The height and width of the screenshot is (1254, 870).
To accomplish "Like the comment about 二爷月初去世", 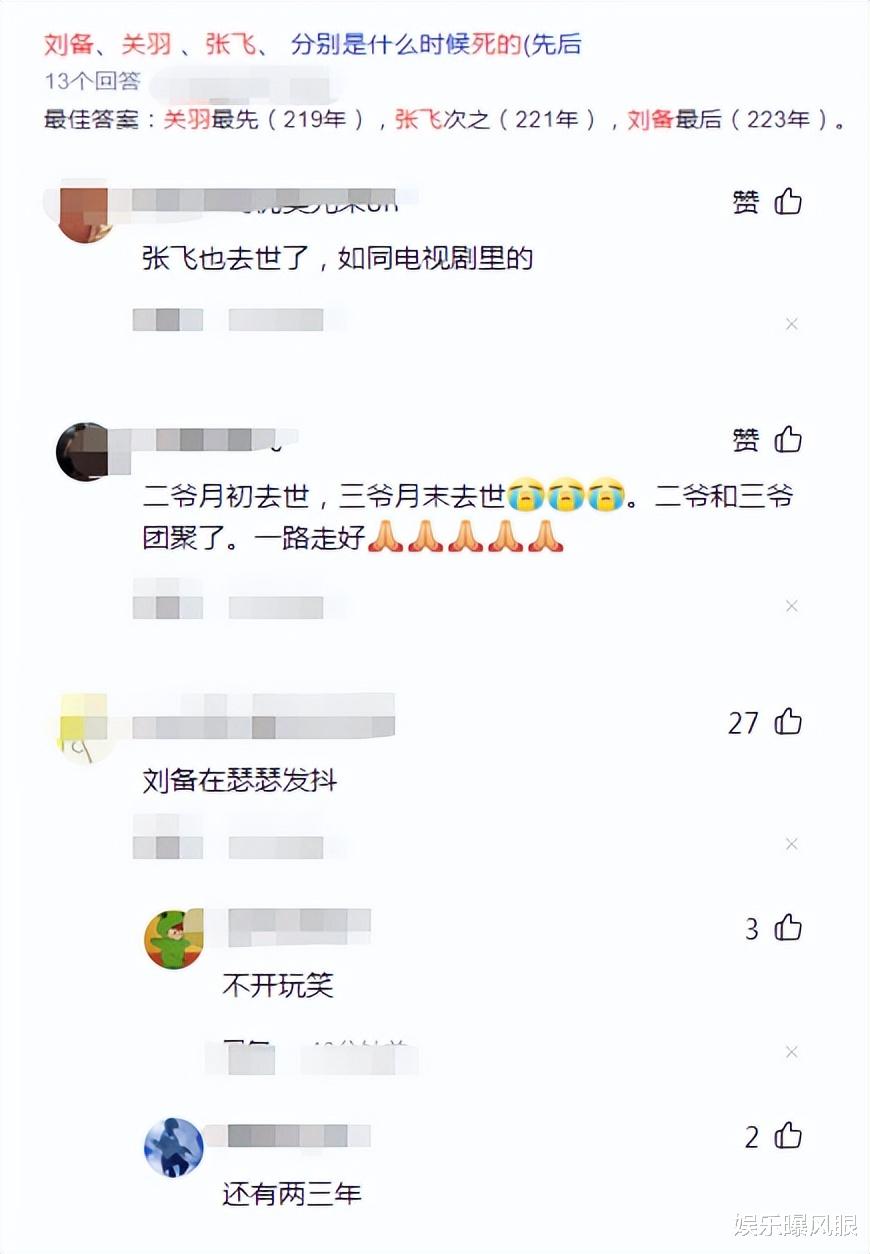I will [x=789, y=440].
